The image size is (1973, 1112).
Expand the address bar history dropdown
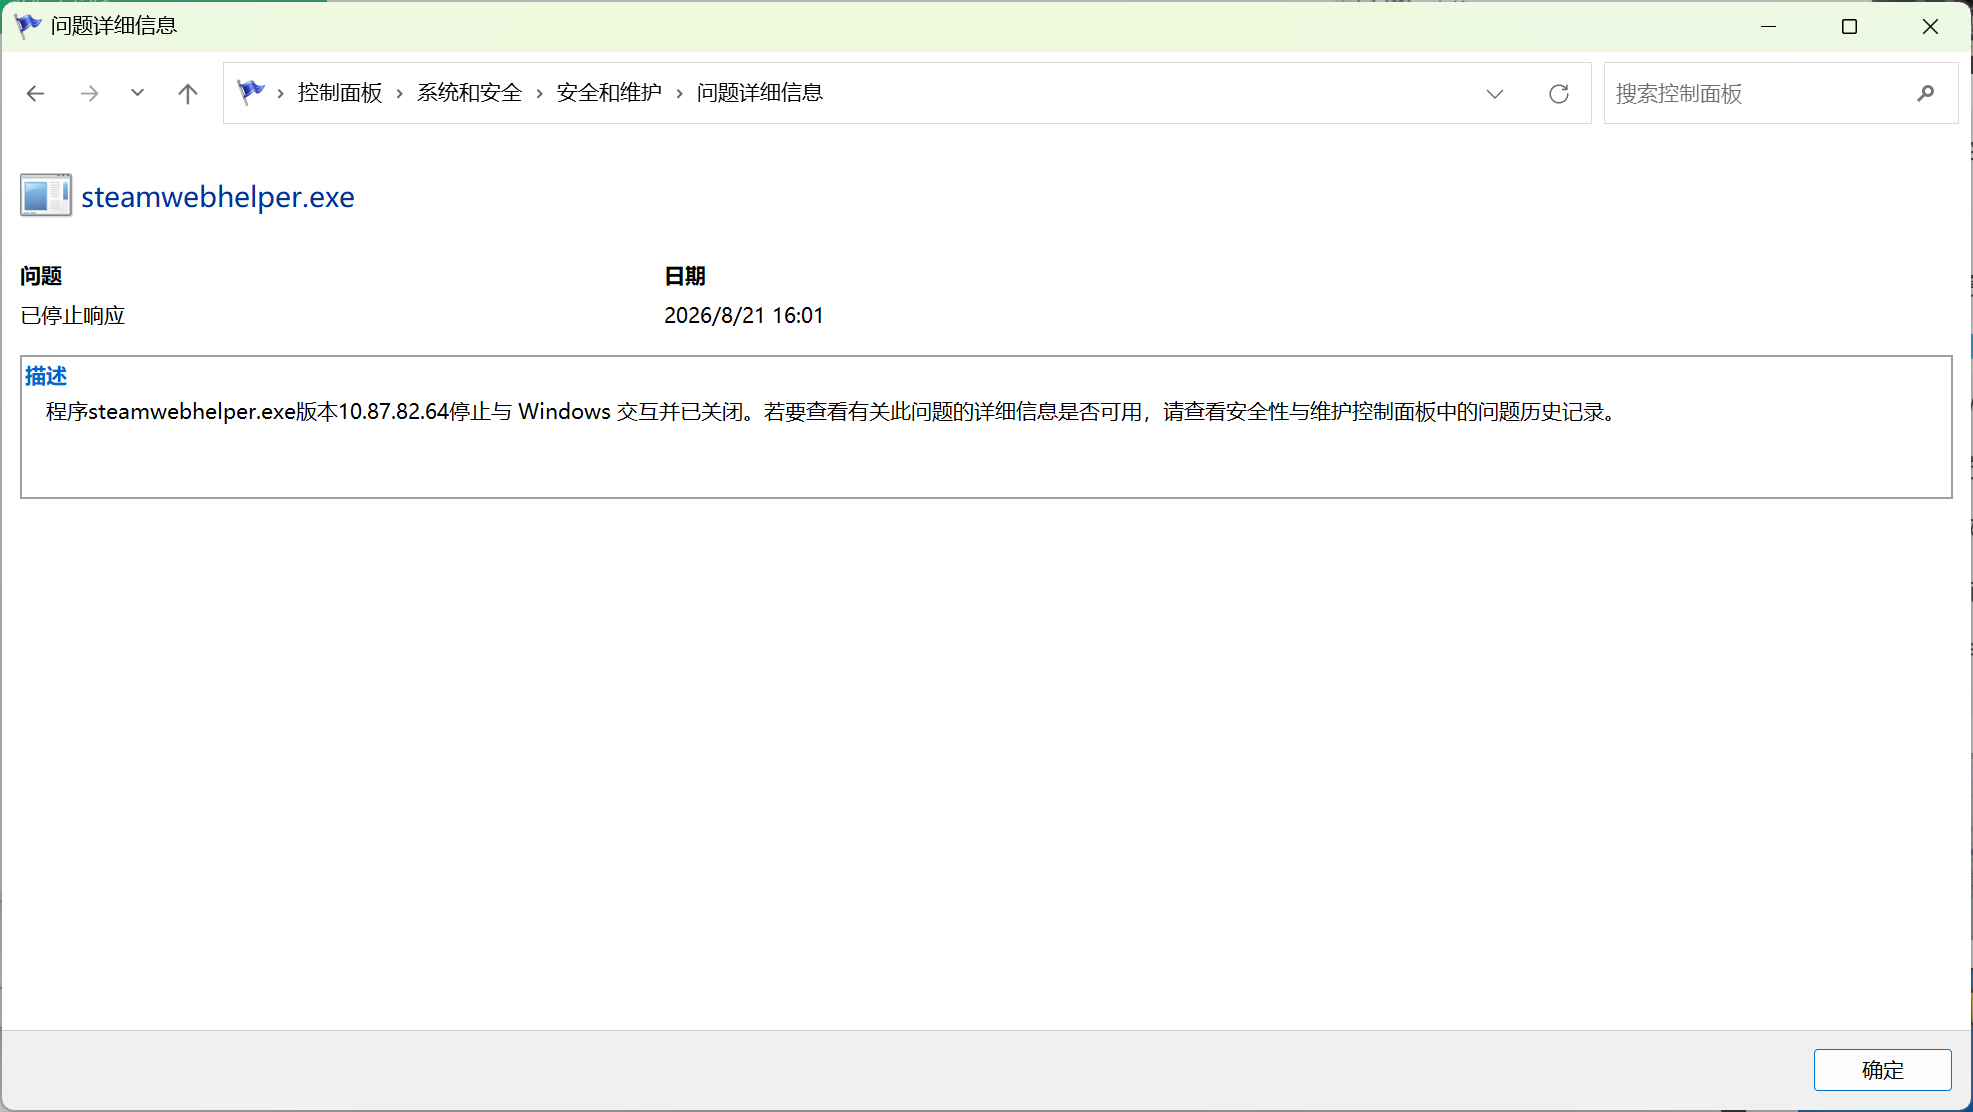coord(1495,94)
